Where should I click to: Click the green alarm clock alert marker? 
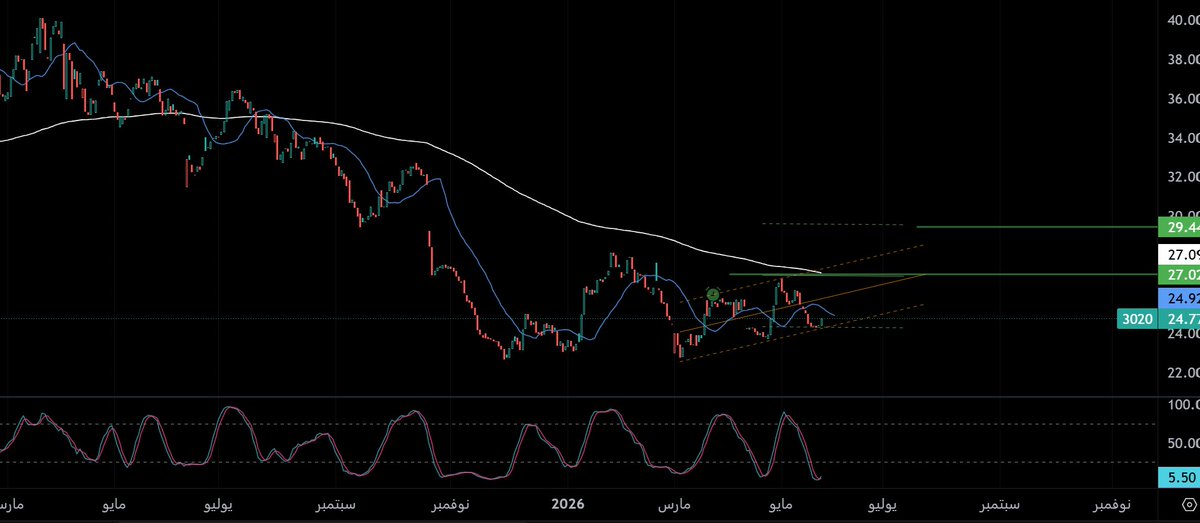(x=713, y=294)
